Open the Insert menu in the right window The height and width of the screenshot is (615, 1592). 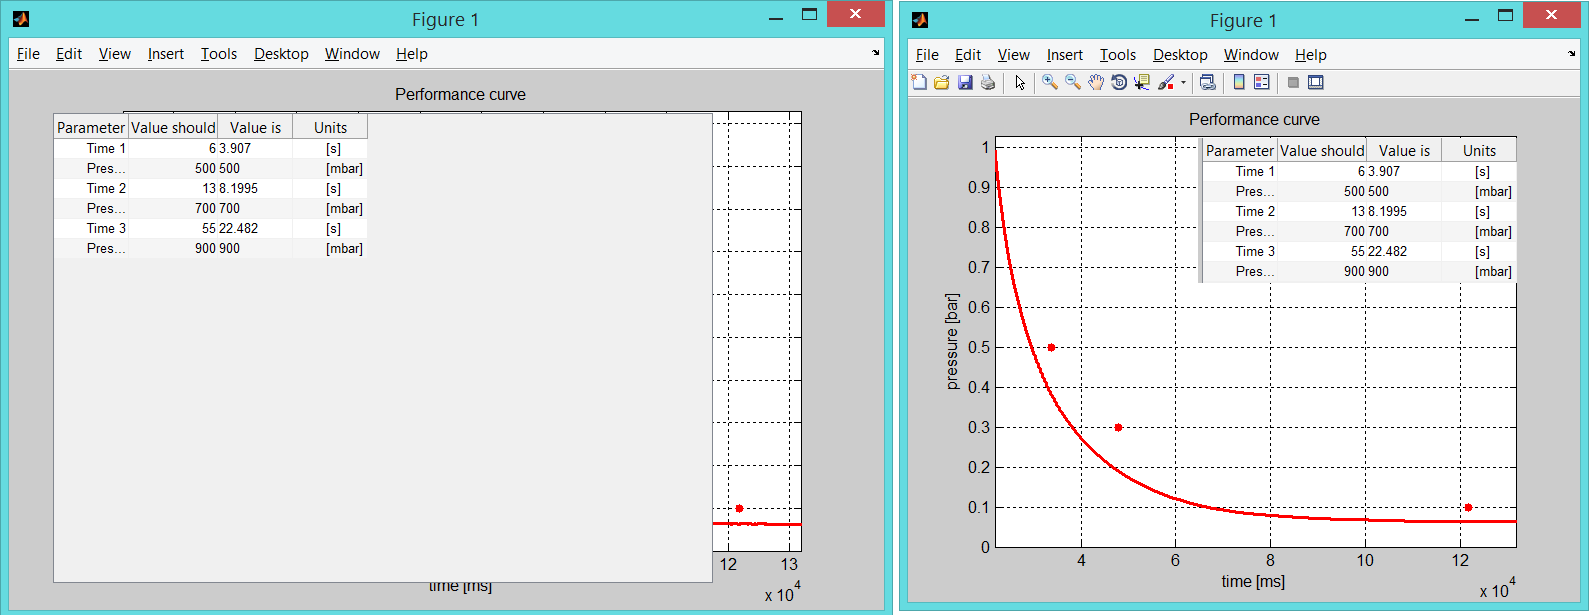tap(1064, 55)
